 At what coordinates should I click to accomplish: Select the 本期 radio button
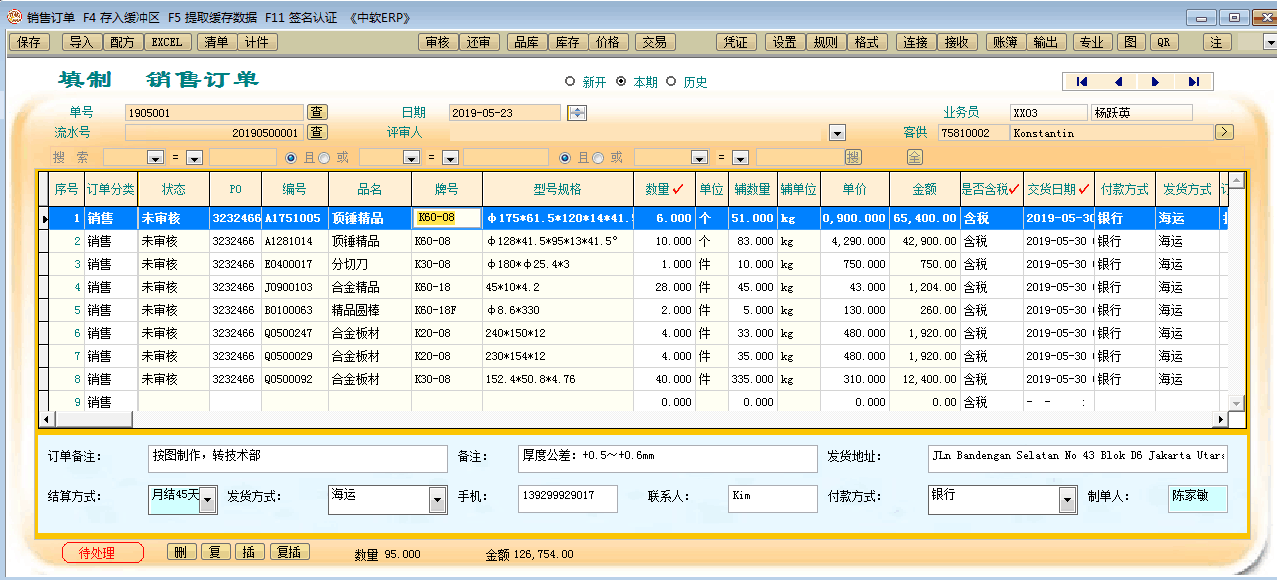tap(621, 82)
